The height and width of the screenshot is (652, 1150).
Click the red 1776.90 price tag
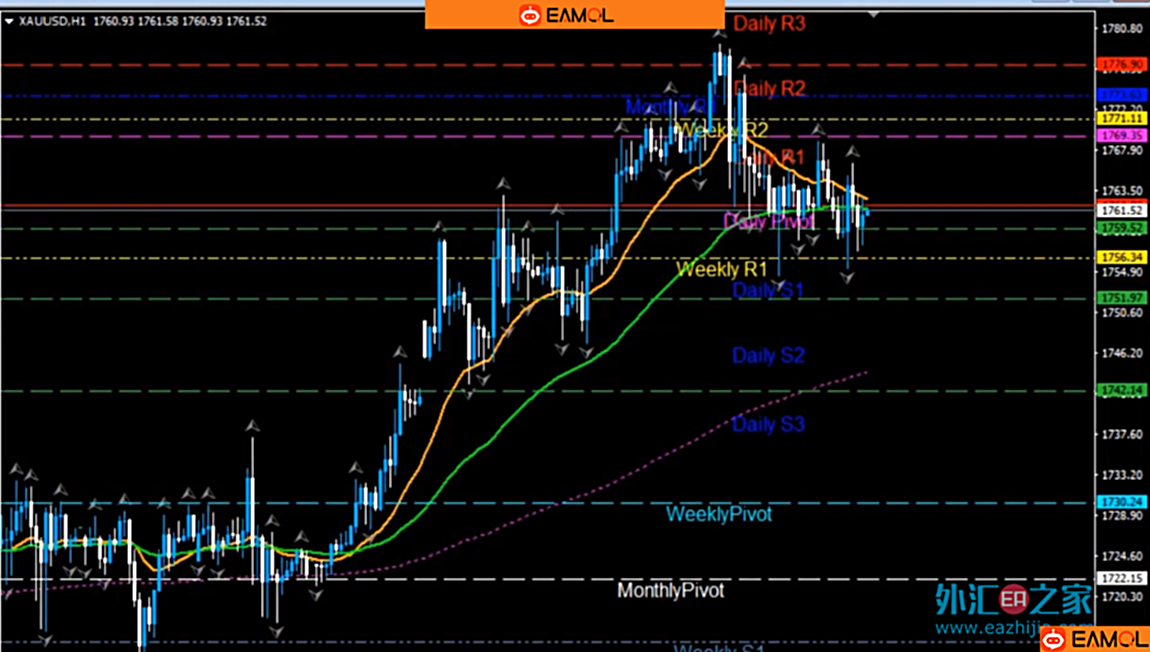tap(1121, 65)
